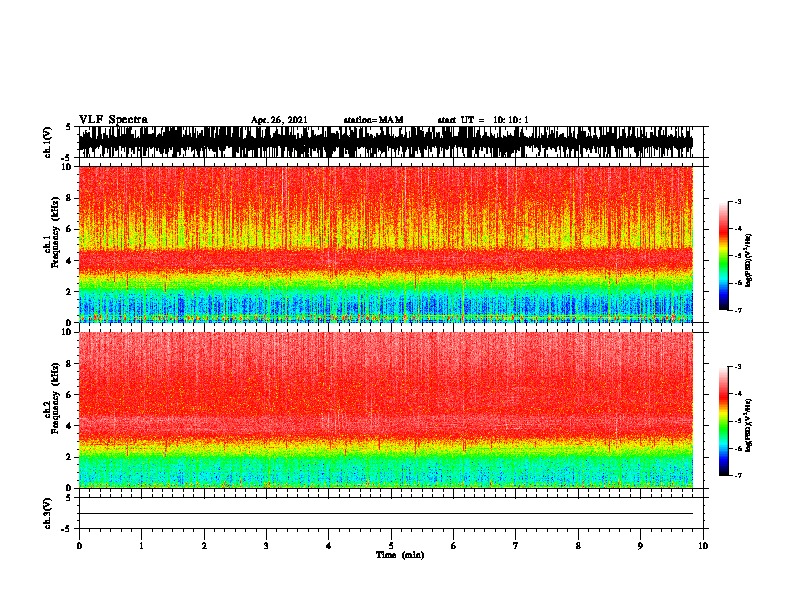Image resolution: width=792 pixels, height=612 pixels.
Task: Click the "-7" label on ch.2 colorbar
Action: [738, 476]
